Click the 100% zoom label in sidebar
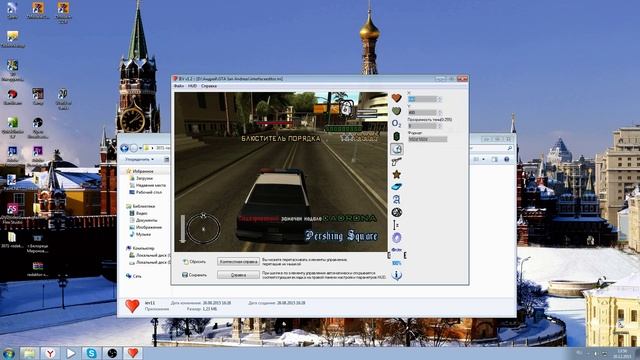Image resolution: width=640 pixels, height=360 pixels. [396, 263]
